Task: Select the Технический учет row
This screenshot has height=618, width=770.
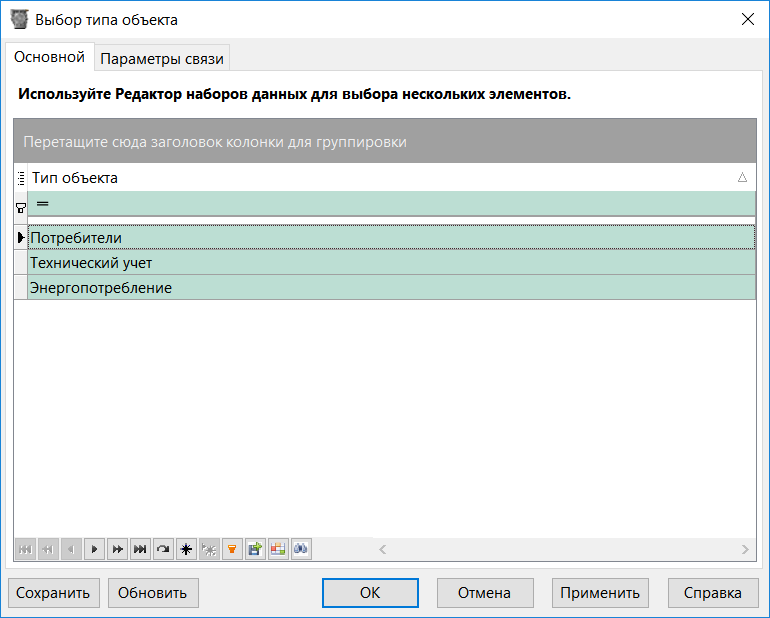Action: pos(390,263)
